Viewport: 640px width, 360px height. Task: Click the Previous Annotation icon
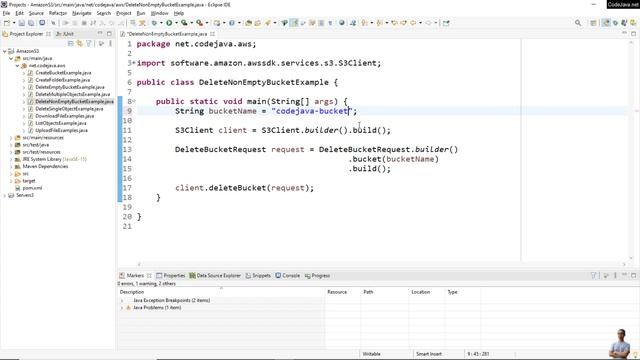pos(380,23)
